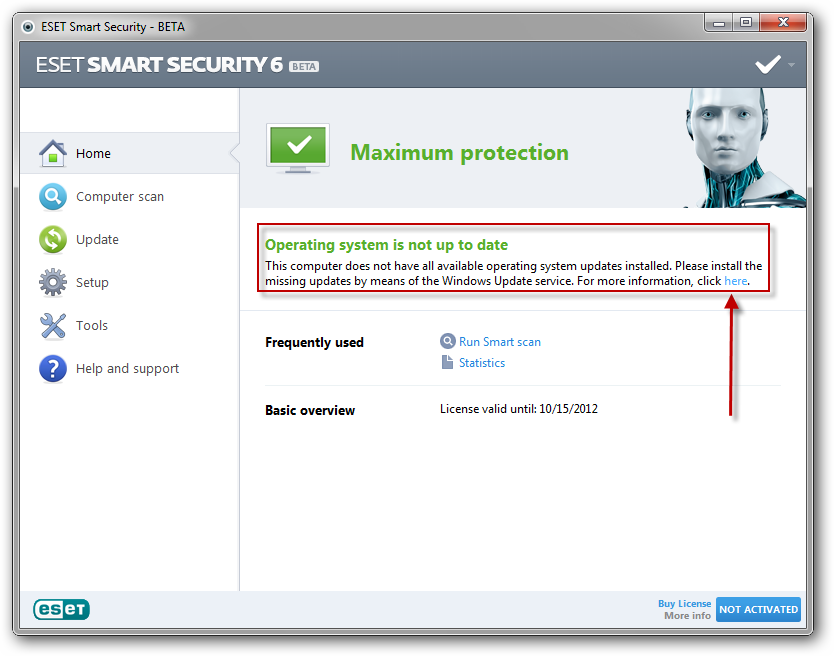Open Setup via the gear icon
834x656 pixels.
(x=52, y=282)
